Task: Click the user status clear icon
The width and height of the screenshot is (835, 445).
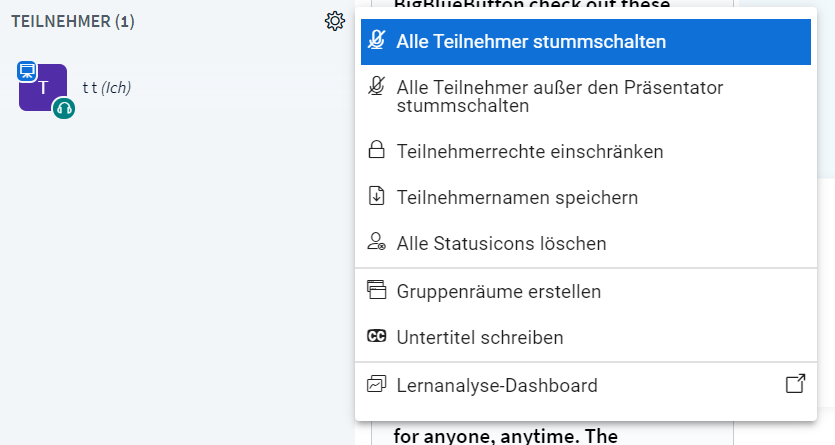Action: tap(376, 242)
